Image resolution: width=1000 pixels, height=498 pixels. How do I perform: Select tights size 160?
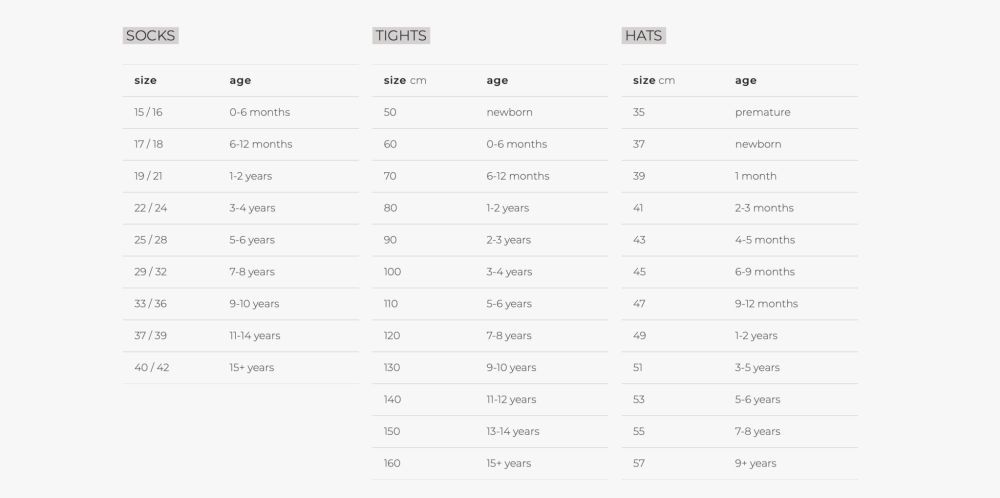point(392,464)
